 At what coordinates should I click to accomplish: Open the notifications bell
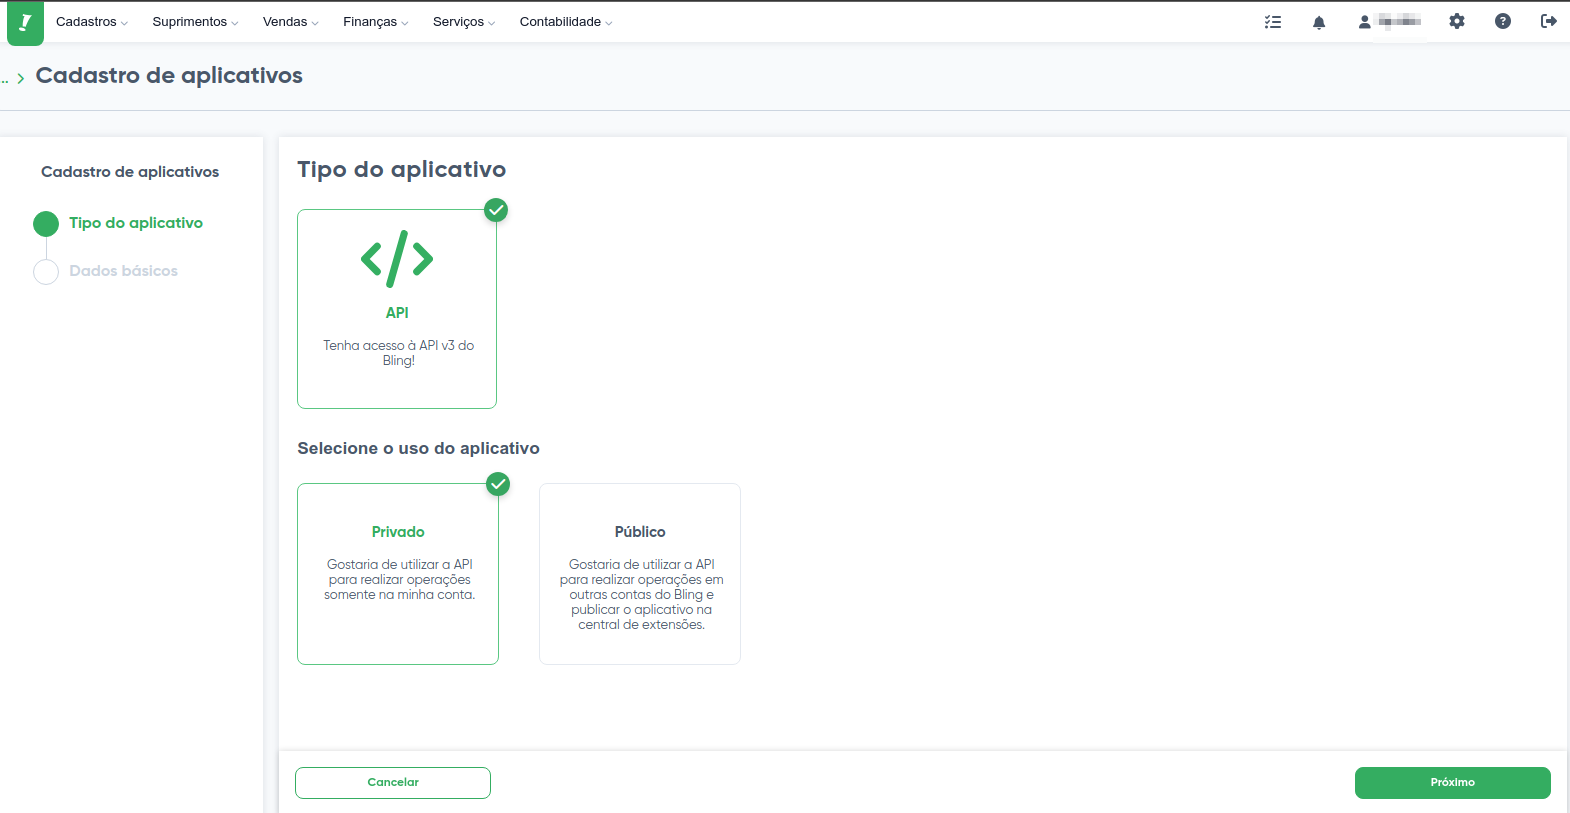tap(1319, 22)
